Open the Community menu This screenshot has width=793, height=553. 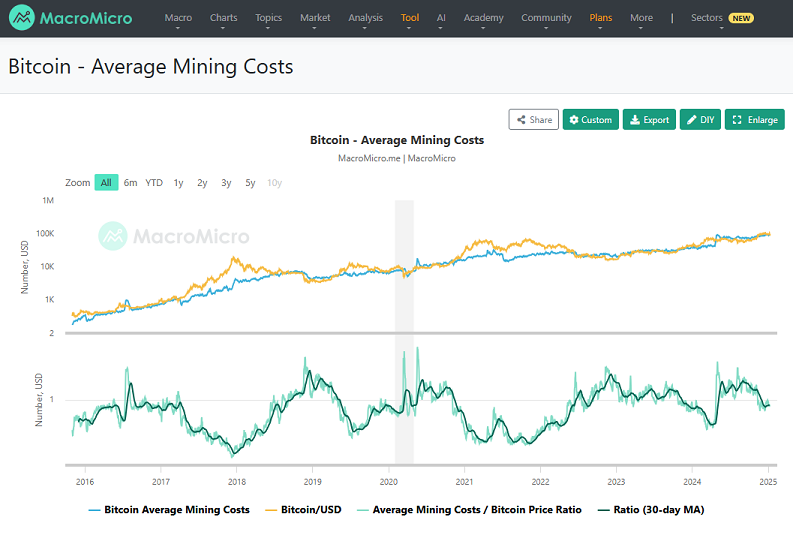(x=546, y=18)
